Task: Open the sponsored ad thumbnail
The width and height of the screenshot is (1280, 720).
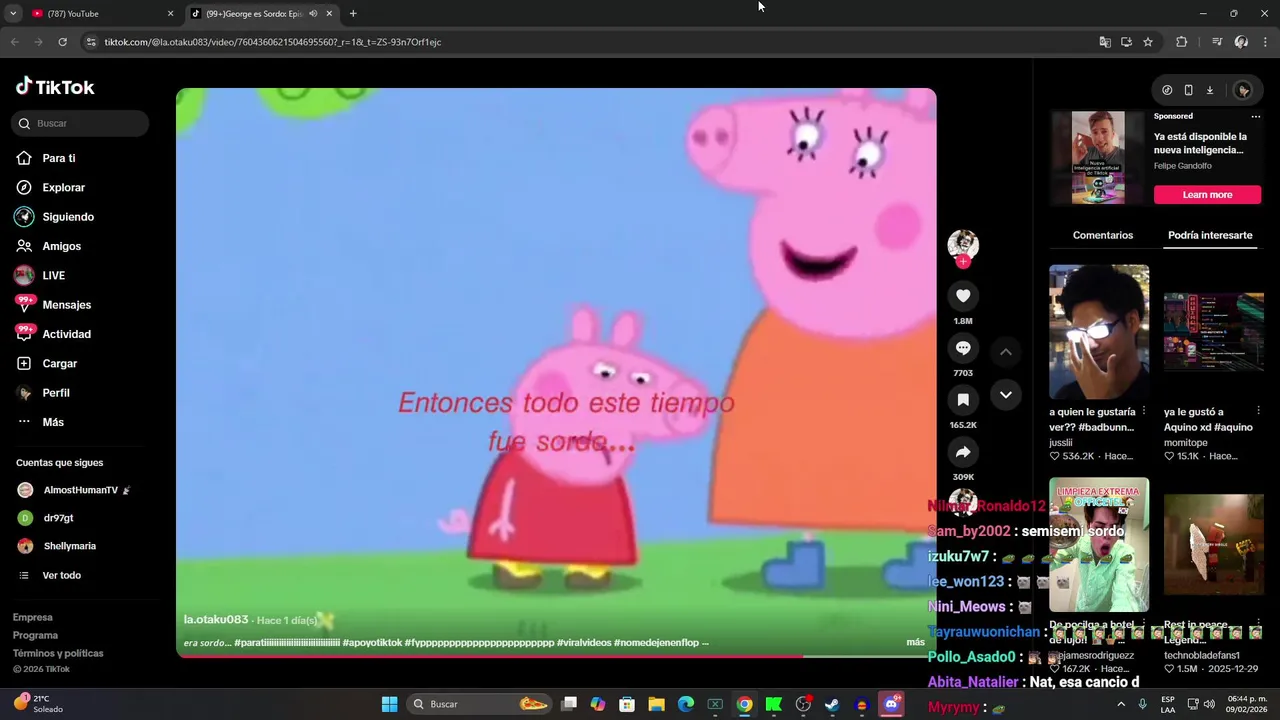Action: tap(1098, 157)
